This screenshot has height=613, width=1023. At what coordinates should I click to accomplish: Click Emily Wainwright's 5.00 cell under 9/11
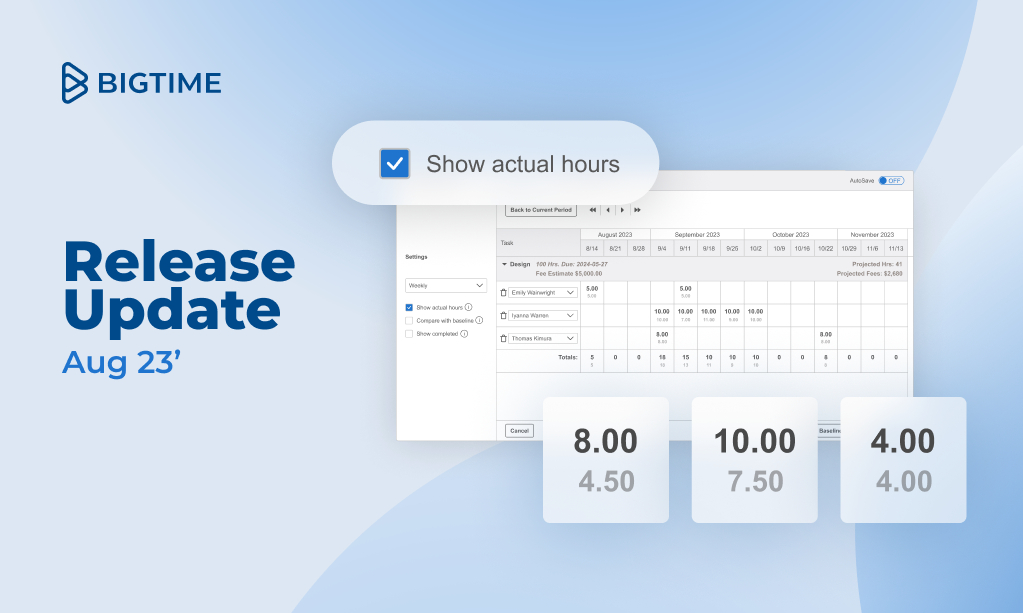click(686, 292)
